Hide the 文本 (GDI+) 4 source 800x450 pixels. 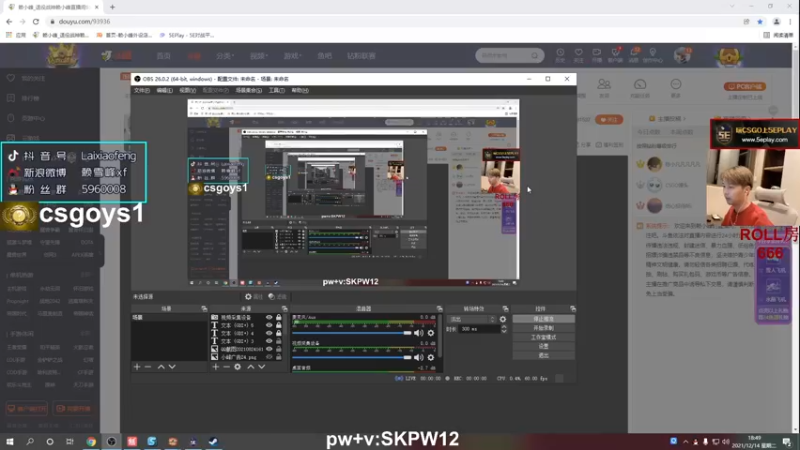pyautogui.click(x=269, y=333)
